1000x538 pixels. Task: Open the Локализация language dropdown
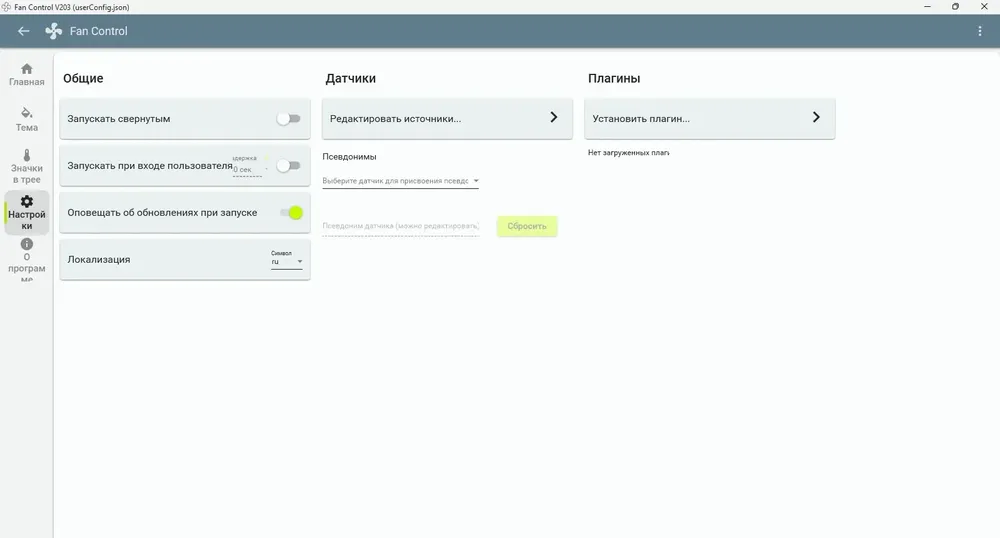point(286,260)
